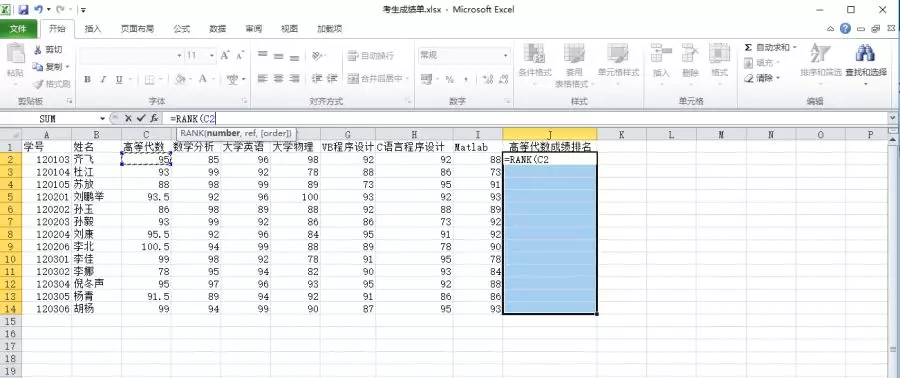Viewport: 900px width, 378px height.
Task: Click the Increase Indent icon
Action: coord(332,78)
